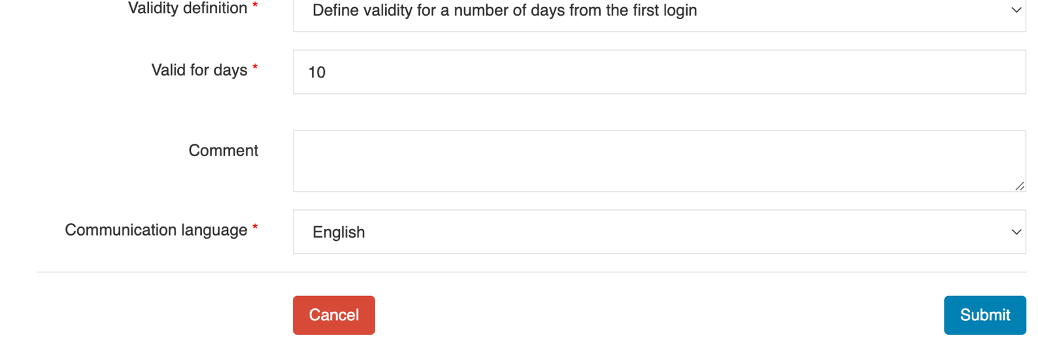
Task: Click the red asterisk beside Valid for days
Action: click(255, 68)
